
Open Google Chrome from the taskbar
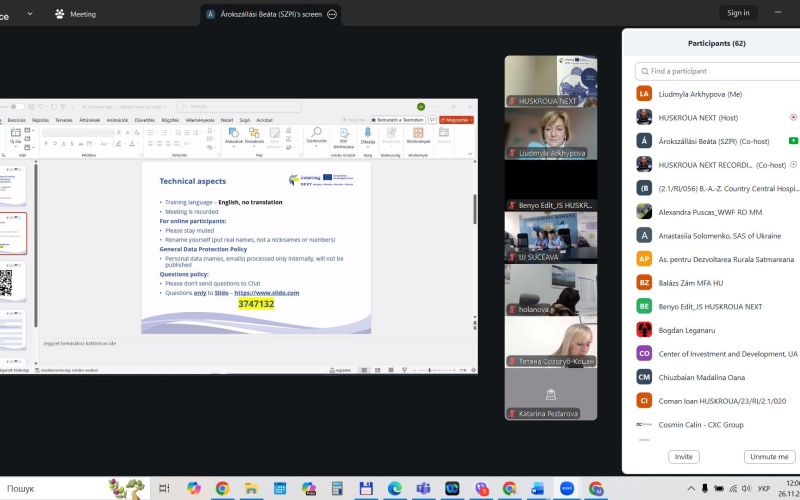pos(222,489)
